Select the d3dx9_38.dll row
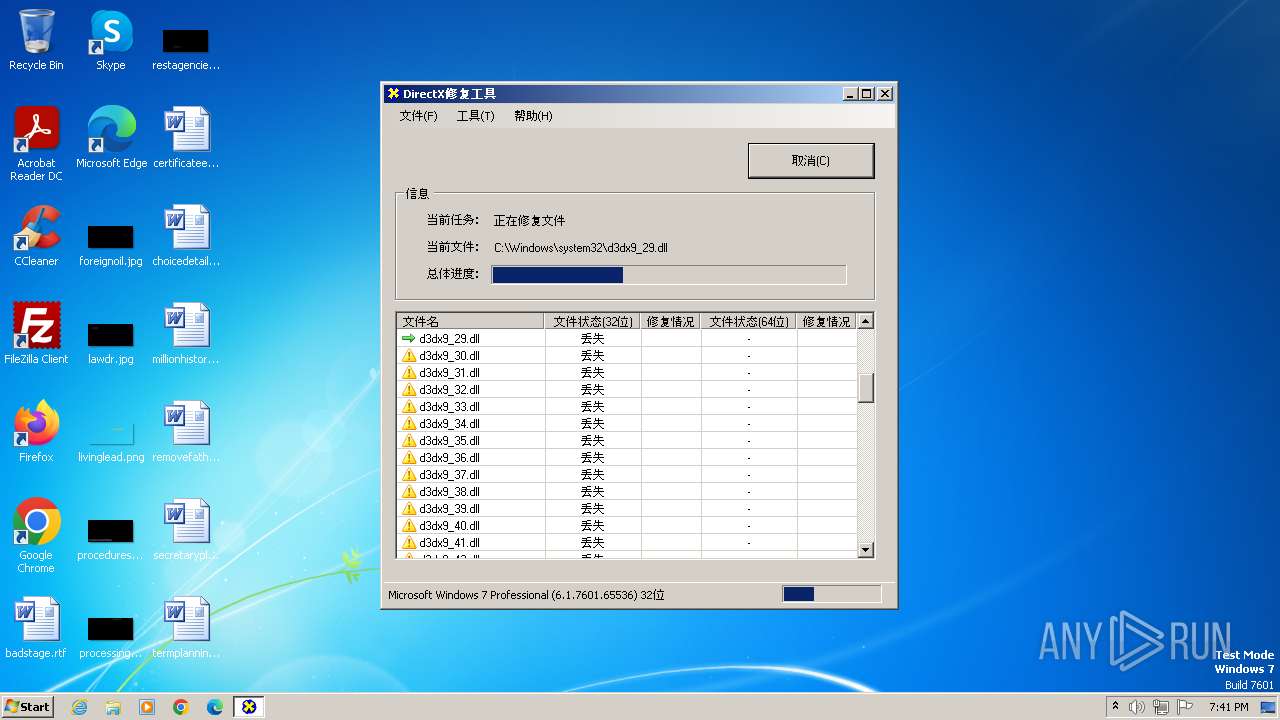This screenshot has width=1280, height=720. pyautogui.click(x=627, y=492)
